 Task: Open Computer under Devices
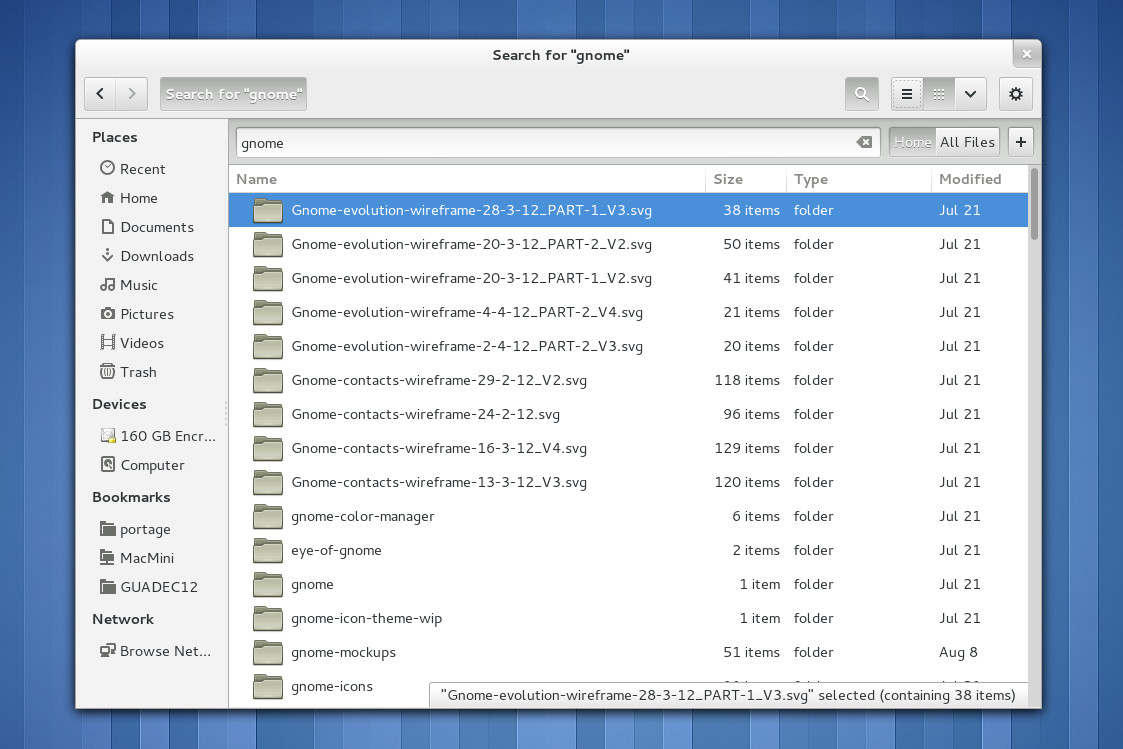click(x=143, y=465)
